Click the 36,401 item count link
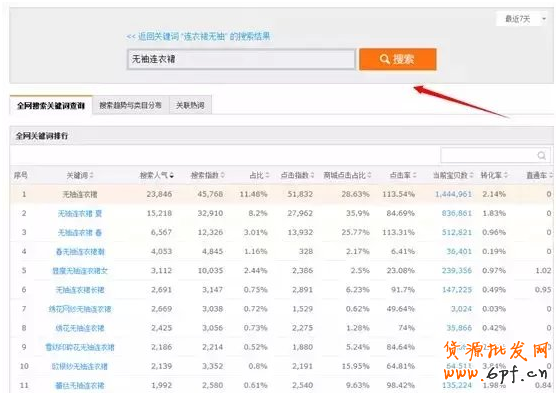 (x=459, y=252)
